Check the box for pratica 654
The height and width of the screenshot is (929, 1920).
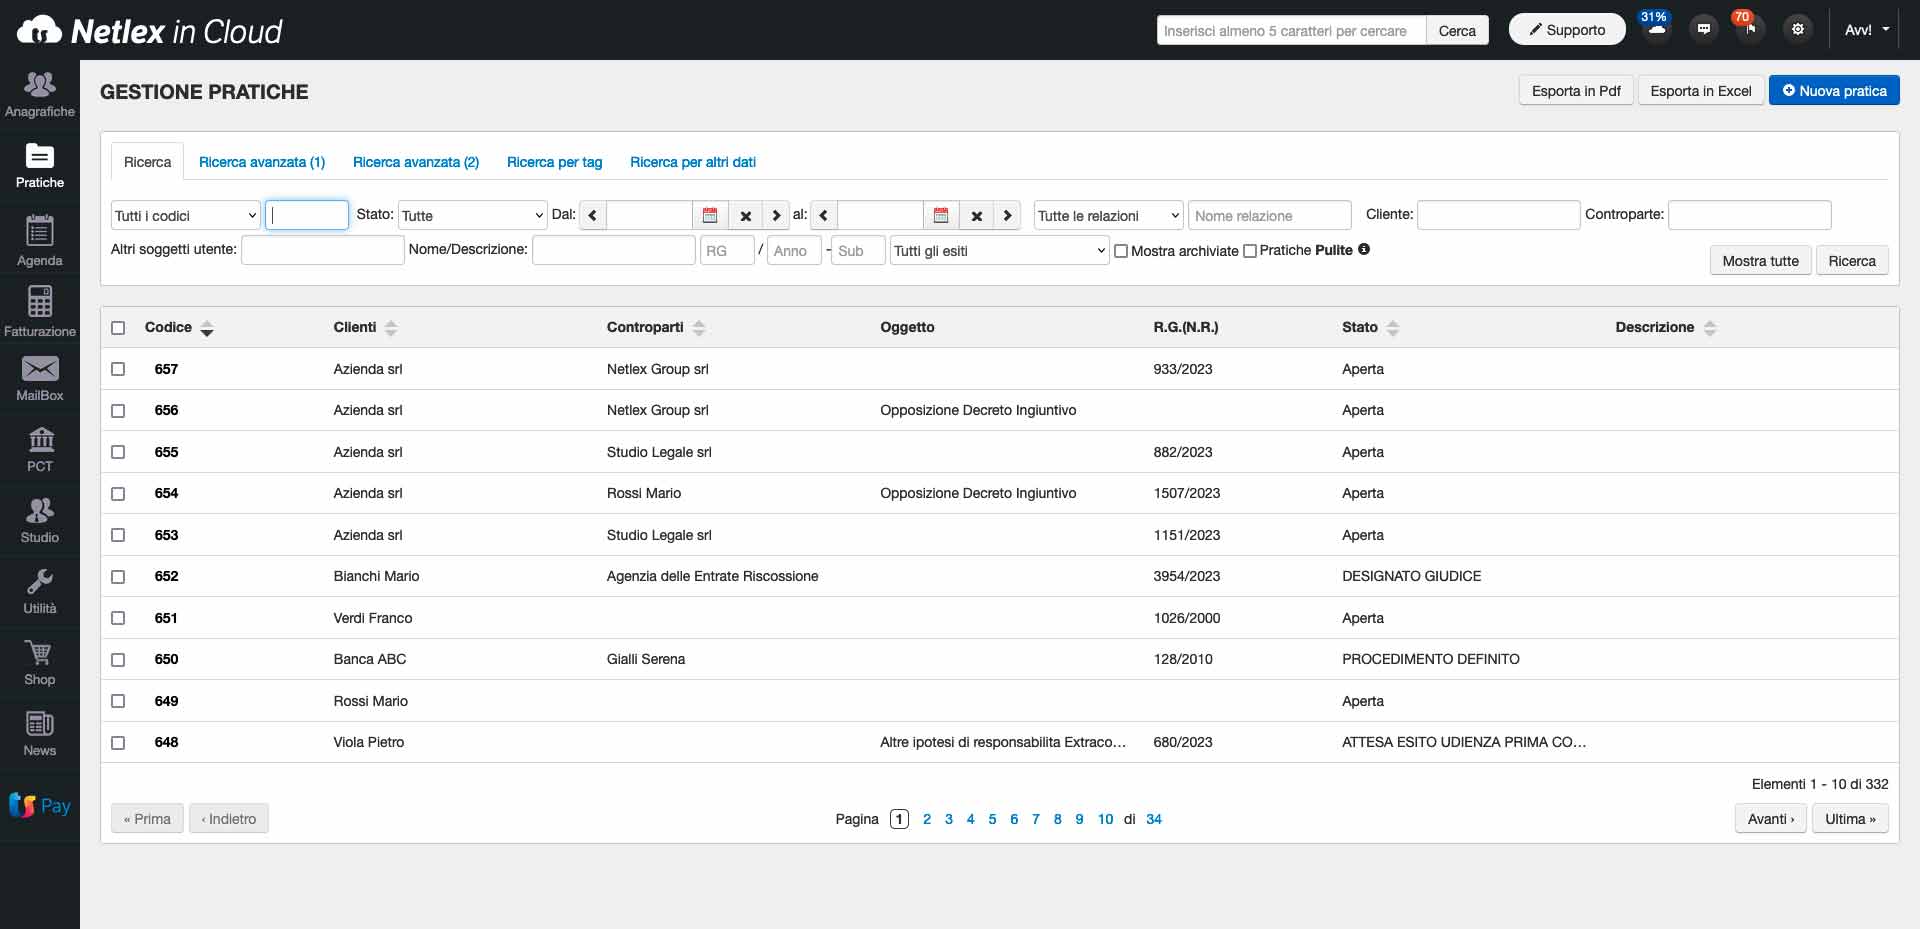118,494
